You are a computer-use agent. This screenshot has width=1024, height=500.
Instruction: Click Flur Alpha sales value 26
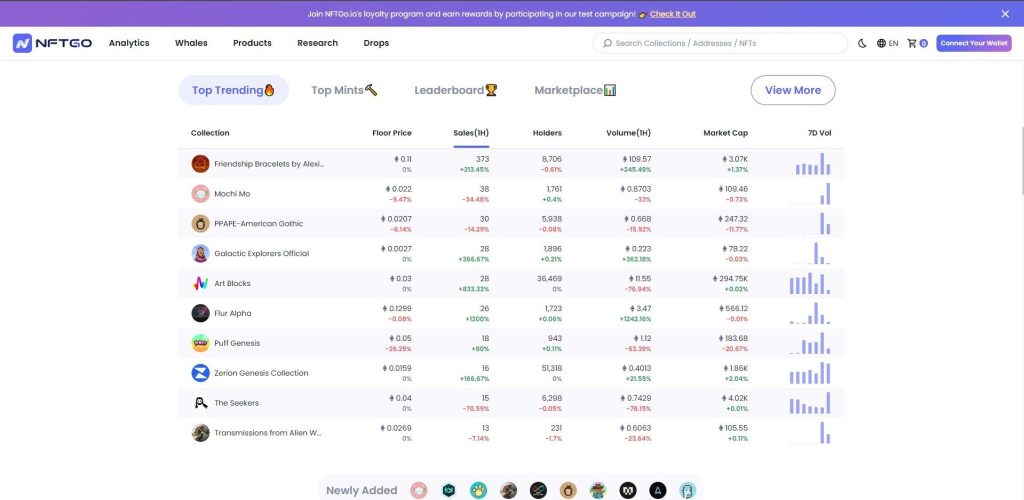point(484,308)
